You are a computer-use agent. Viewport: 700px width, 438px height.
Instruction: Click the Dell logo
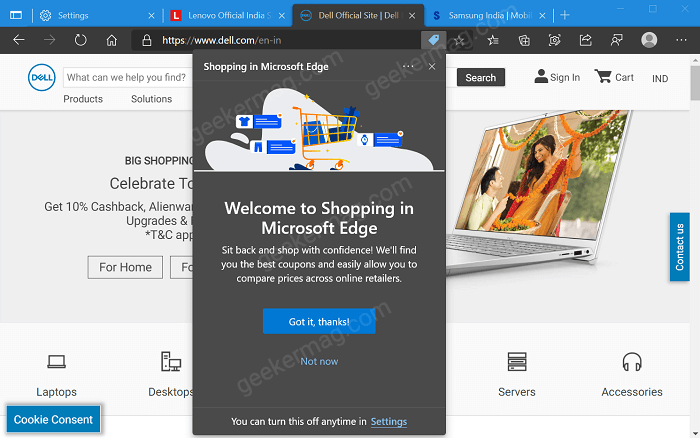click(x=42, y=77)
